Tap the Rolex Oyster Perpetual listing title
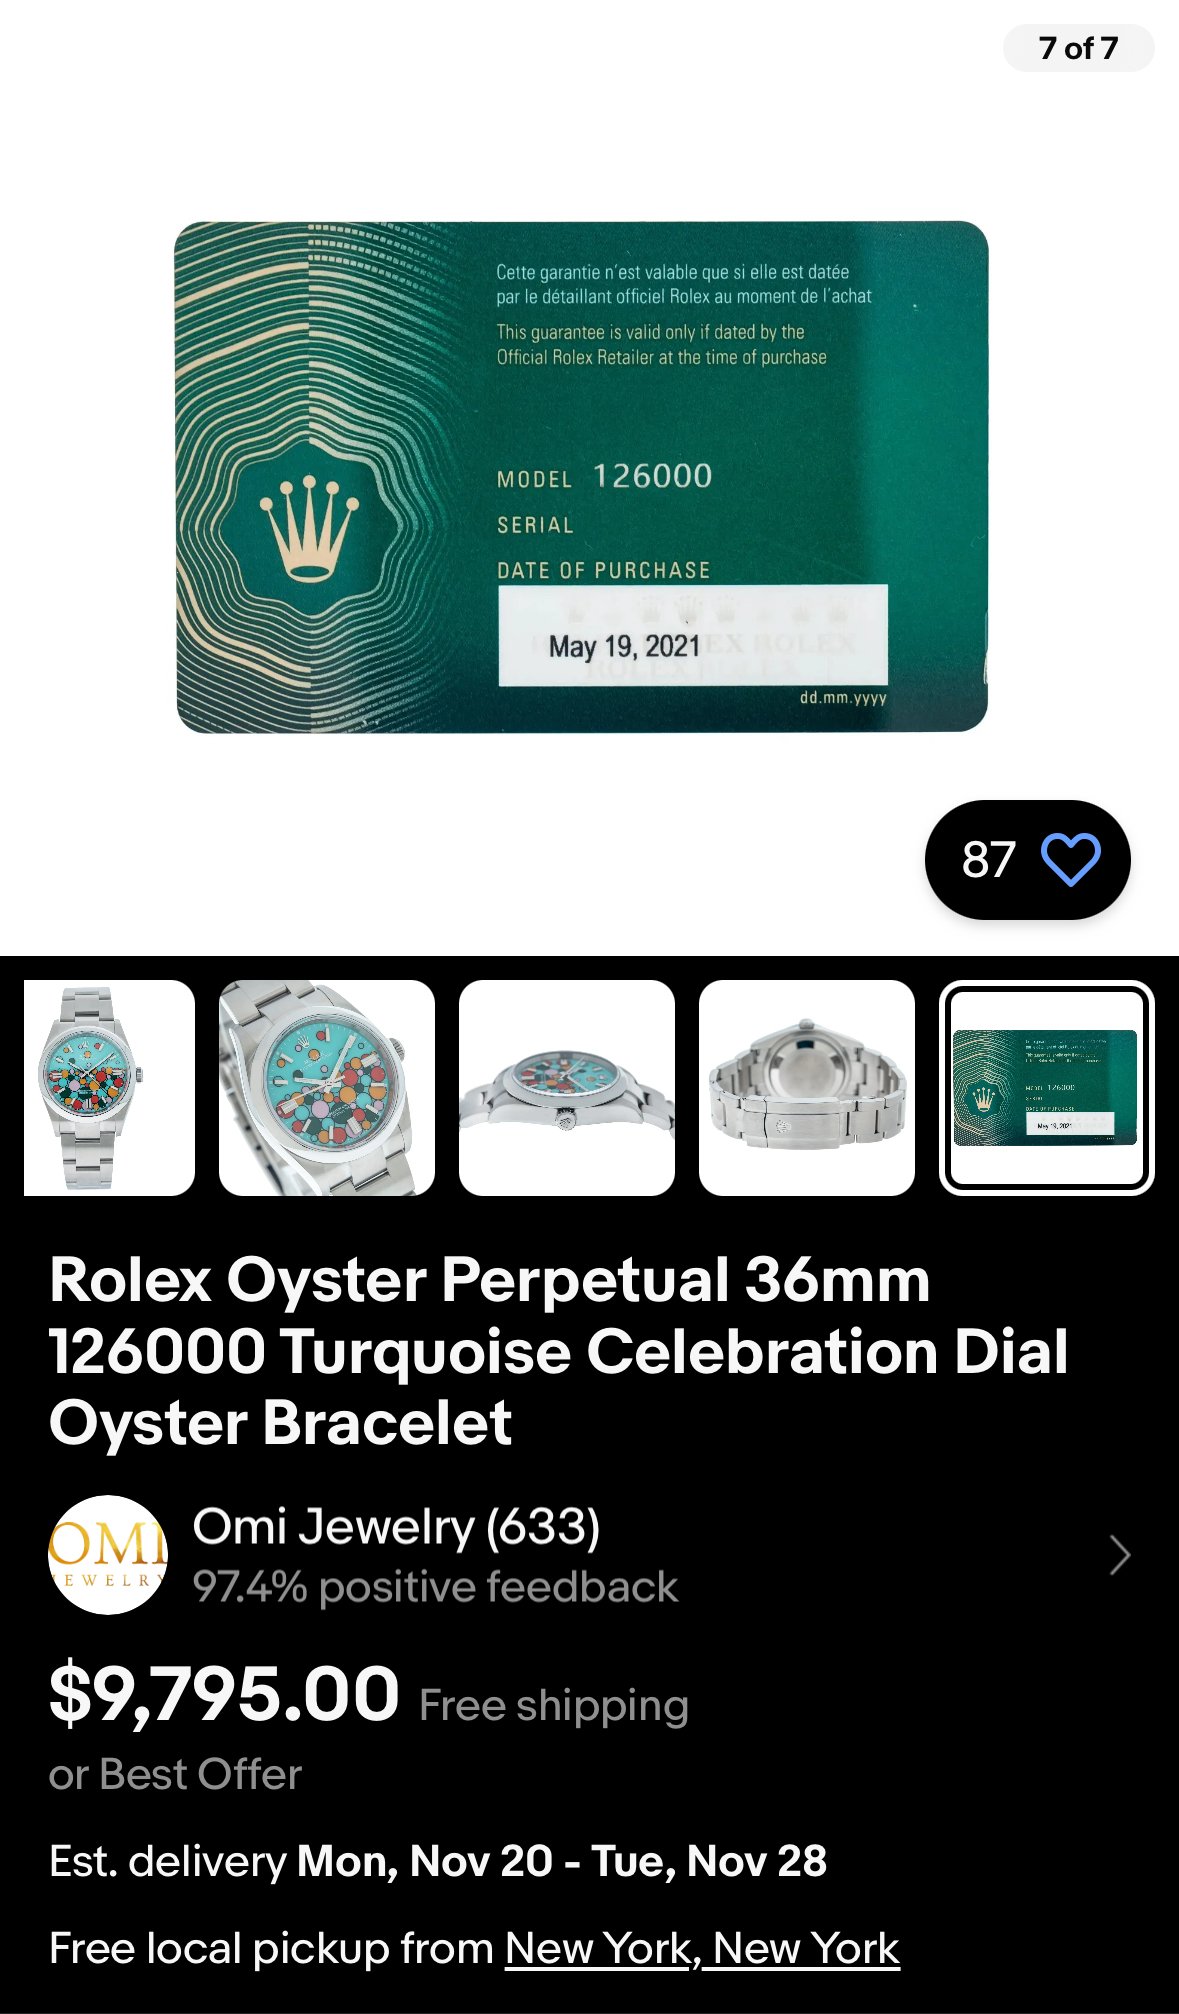1179x2014 pixels. click(x=559, y=1351)
